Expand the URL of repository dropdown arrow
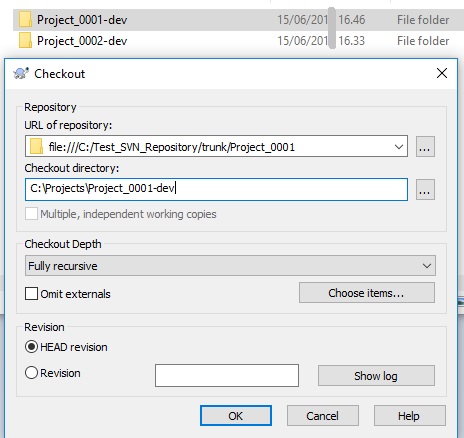Image resolution: width=464 pixels, height=438 pixels. pos(398,147)
